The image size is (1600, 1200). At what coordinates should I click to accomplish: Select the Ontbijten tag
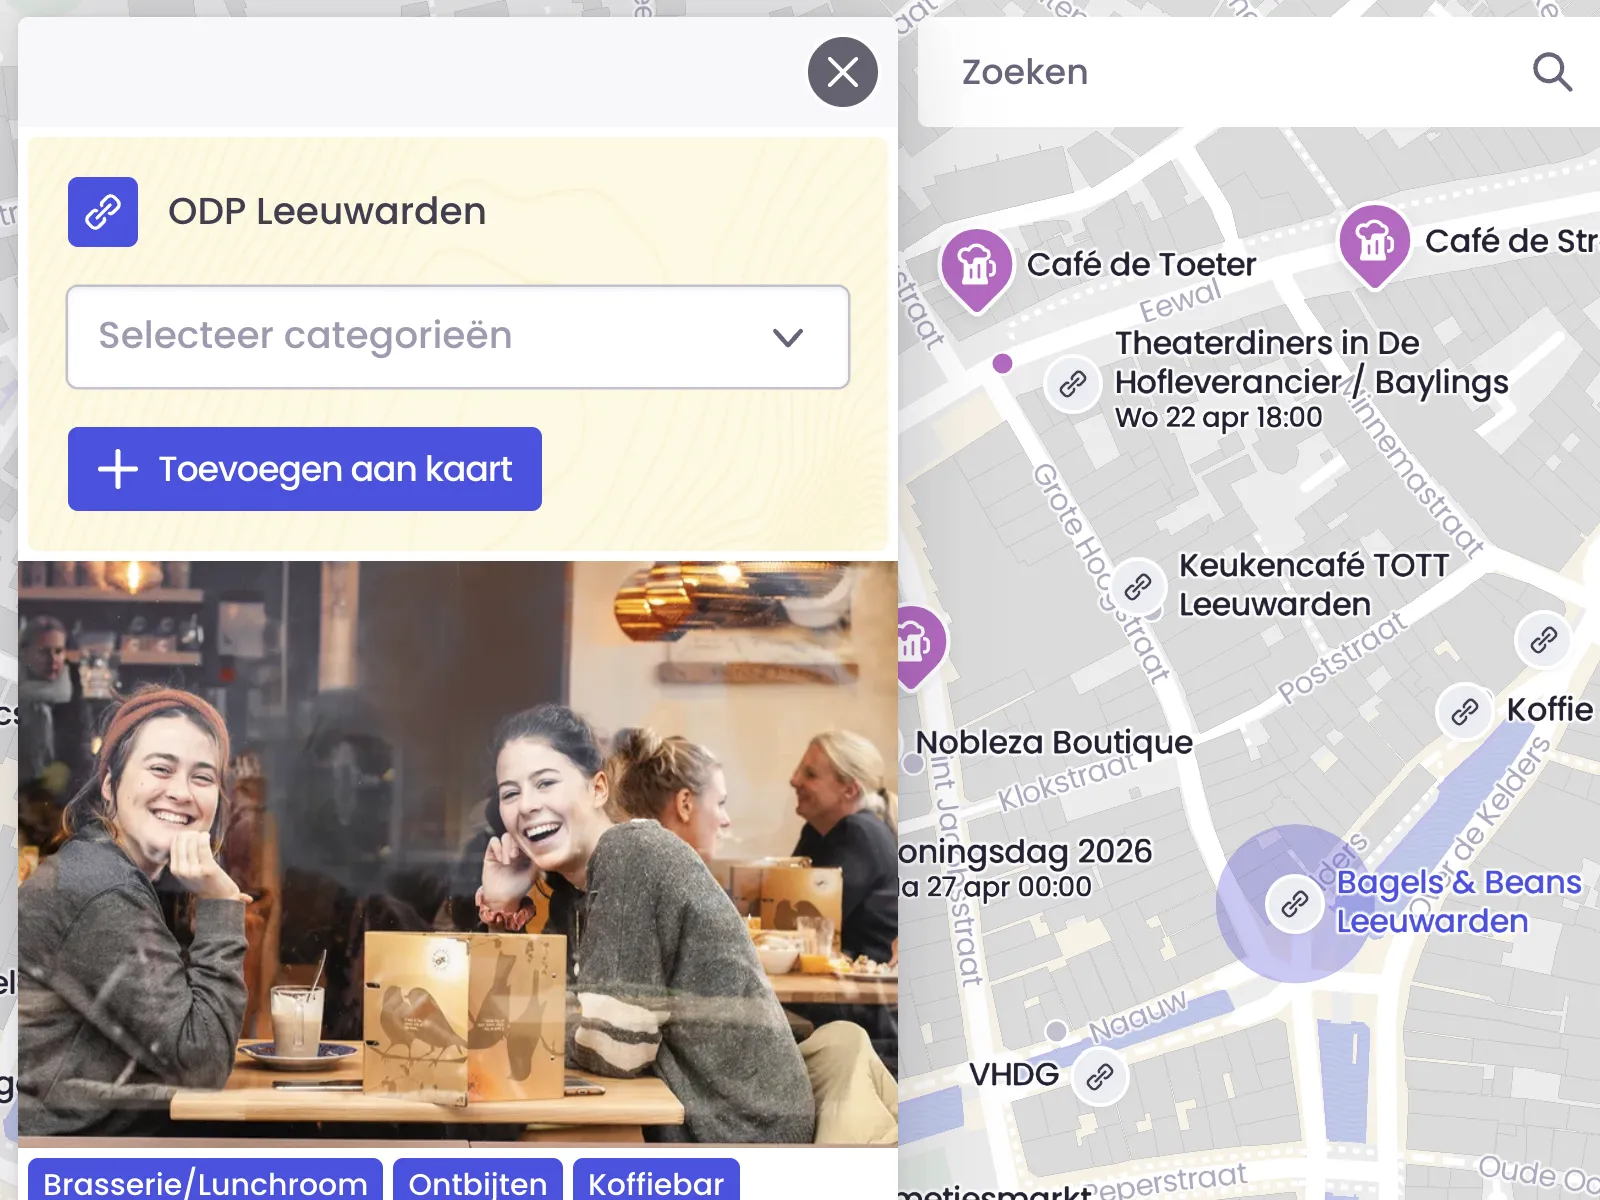(478, 1182)
